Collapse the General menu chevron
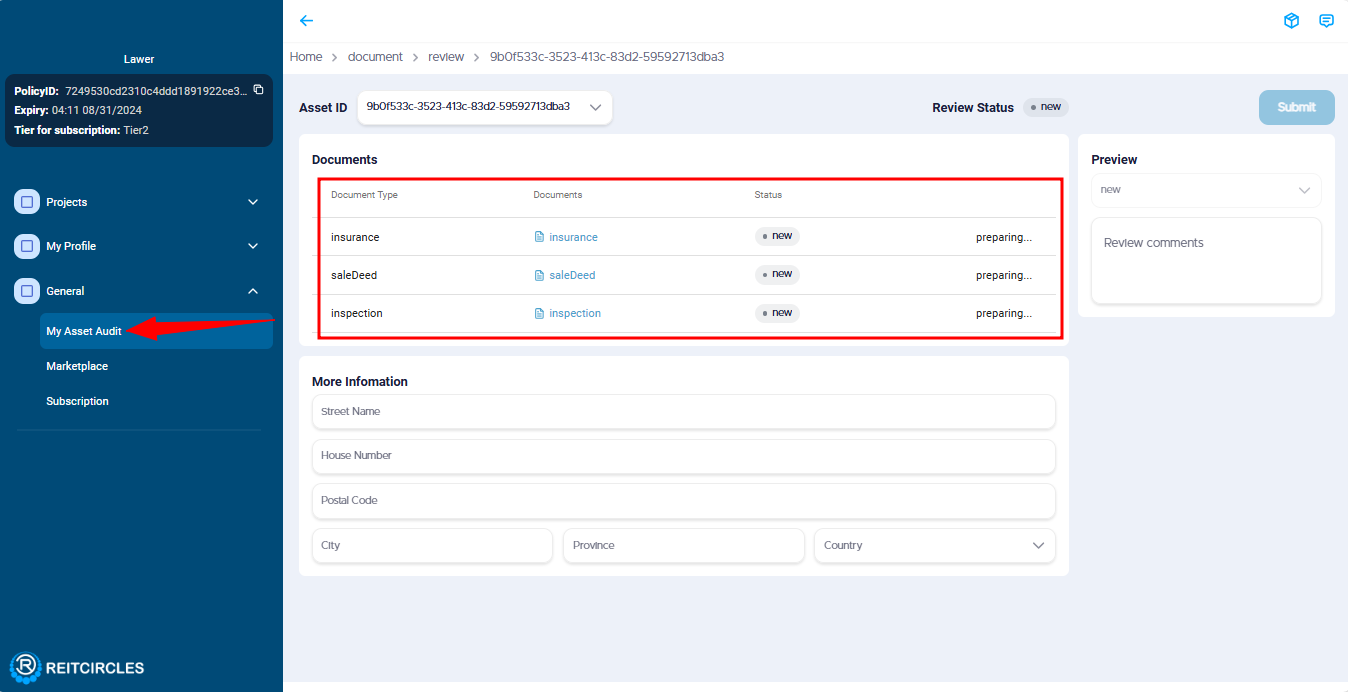Image resolution: width=1348 pixels, height=692 pixels. coord(253,291)
